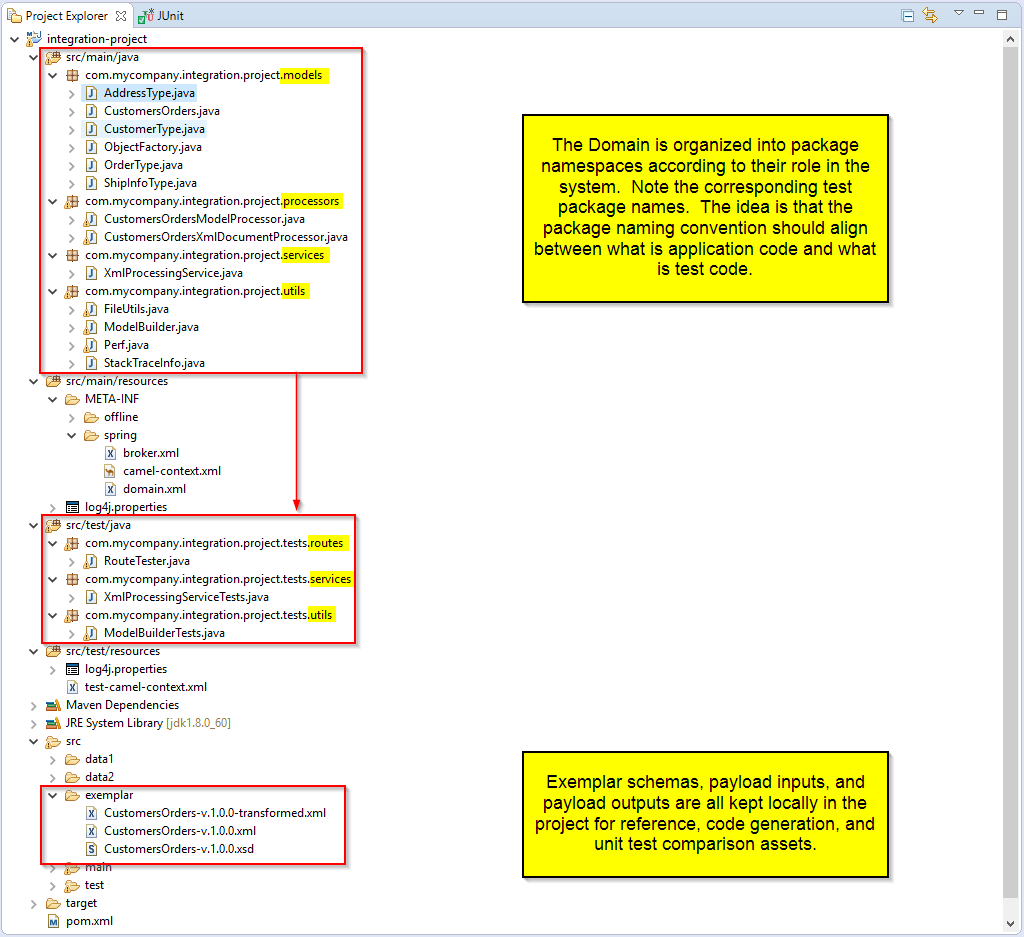The height and width of the screenshot is (937, 1024).
Task: Open test-camel-context.xml file
Action: pos(145,687)
